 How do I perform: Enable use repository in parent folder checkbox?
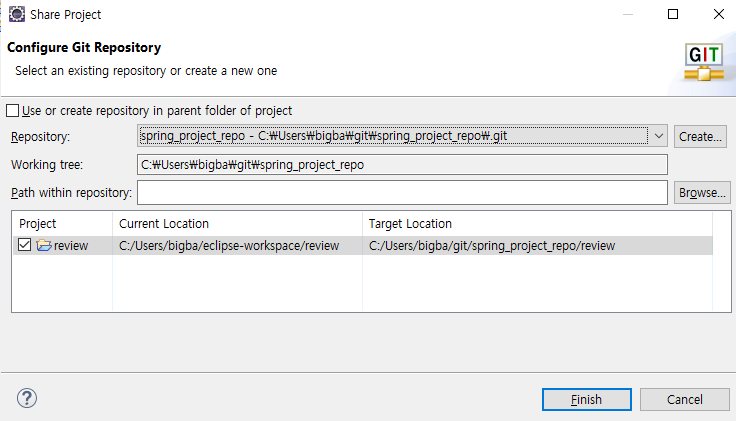point(13,111)
